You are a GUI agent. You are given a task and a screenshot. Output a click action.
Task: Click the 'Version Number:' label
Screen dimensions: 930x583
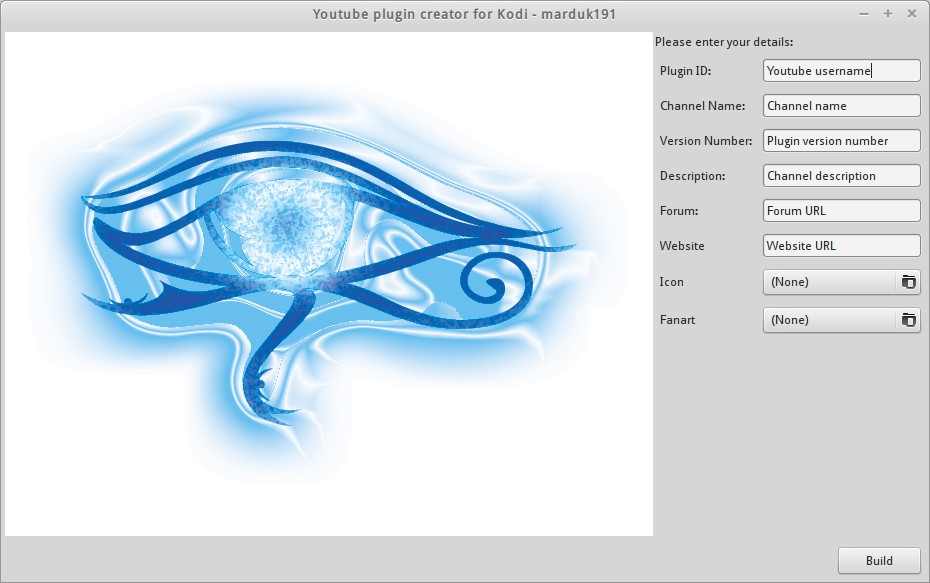706,141
